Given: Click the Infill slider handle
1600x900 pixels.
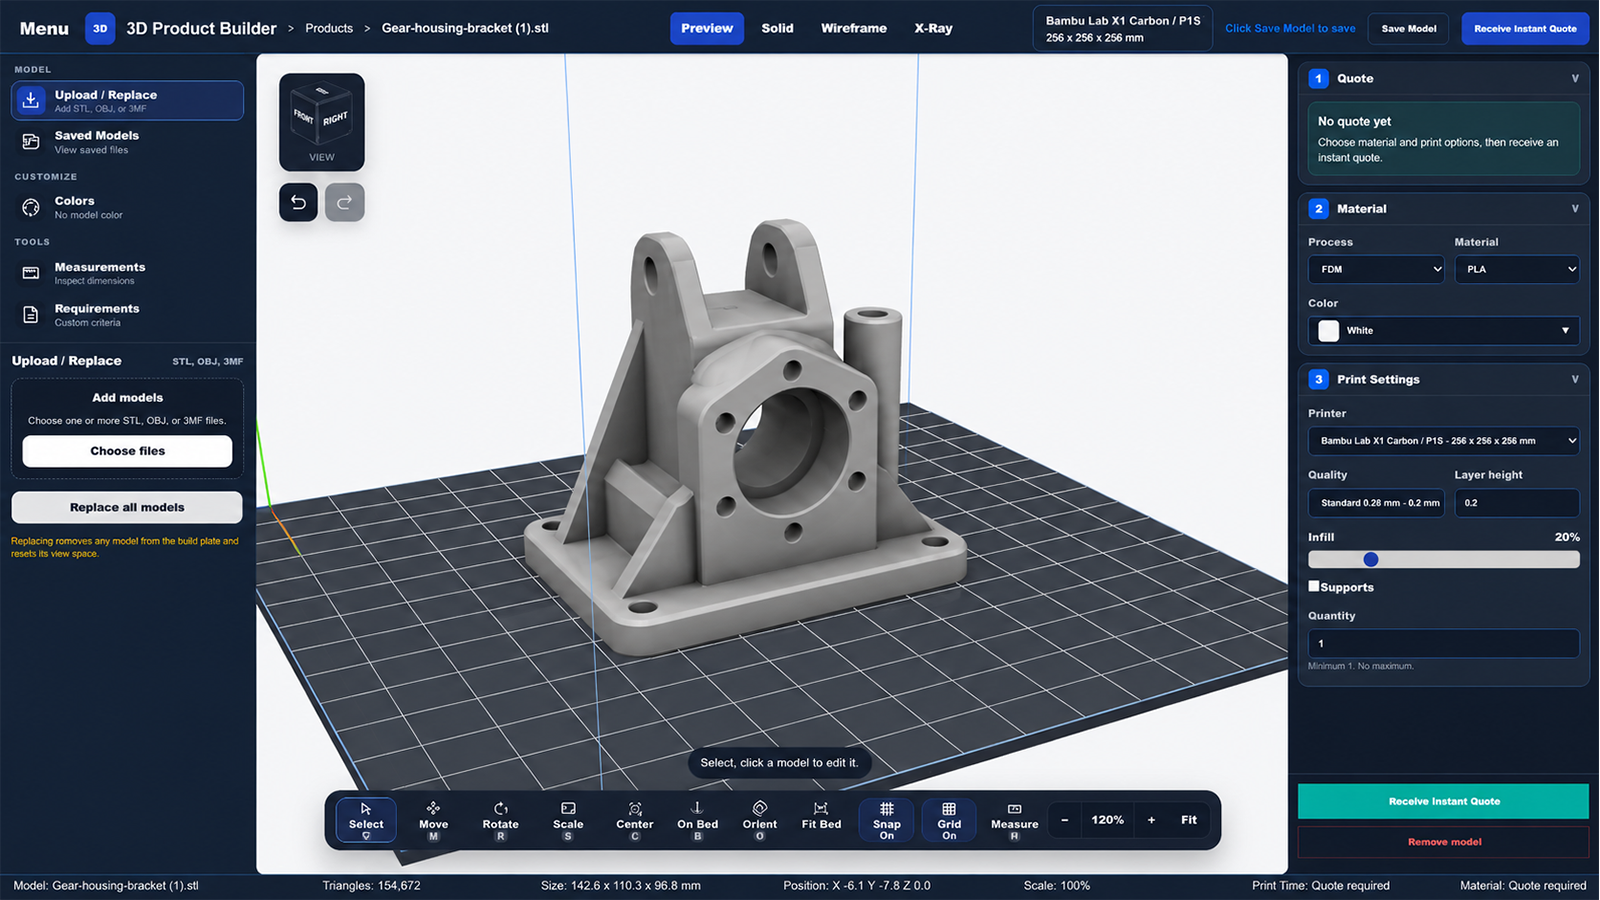Looking at the screenshot, I should click(x=1371, y=560).
